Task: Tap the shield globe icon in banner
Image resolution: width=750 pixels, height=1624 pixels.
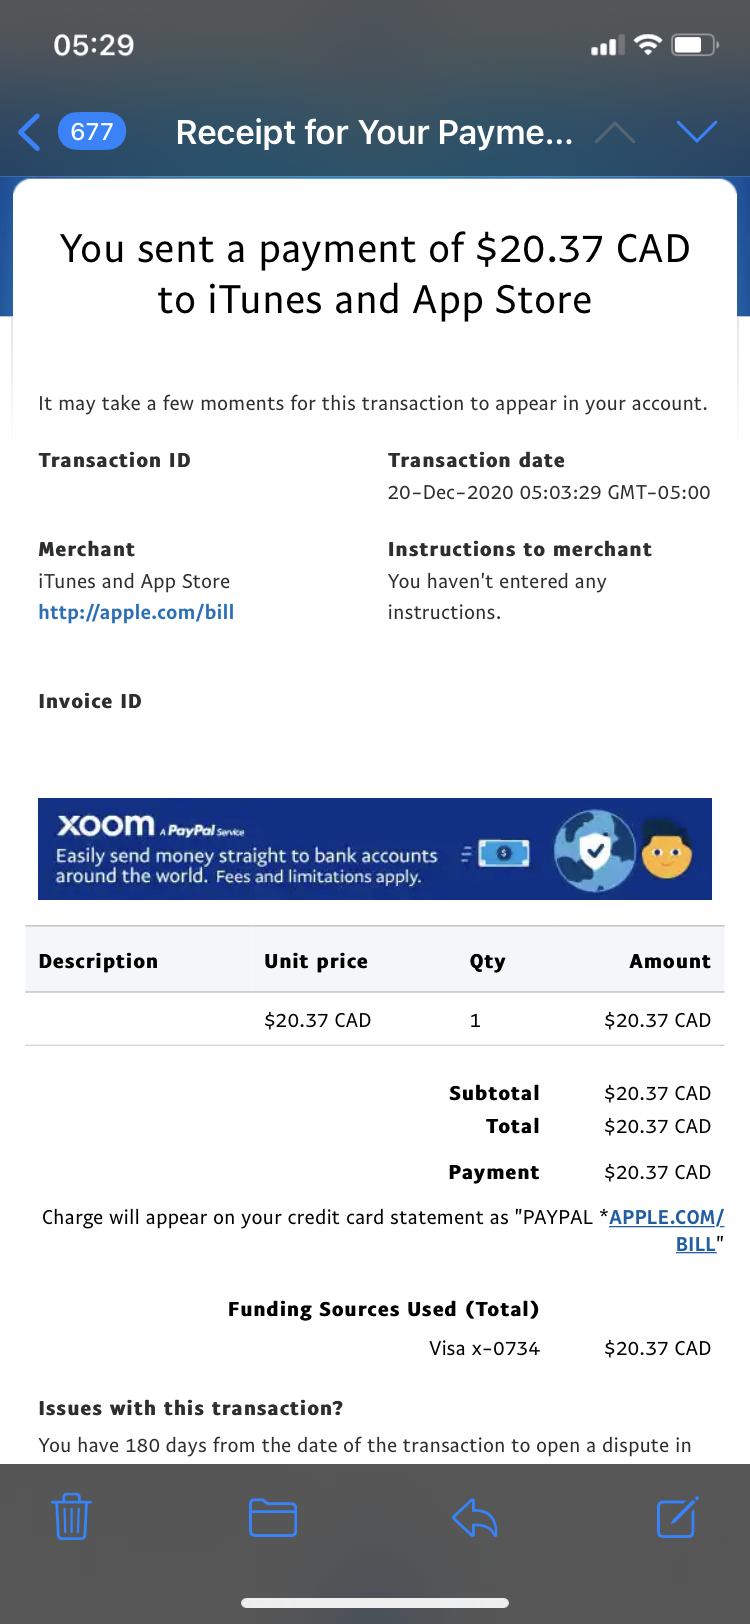Action: click(x=595, y=850)
